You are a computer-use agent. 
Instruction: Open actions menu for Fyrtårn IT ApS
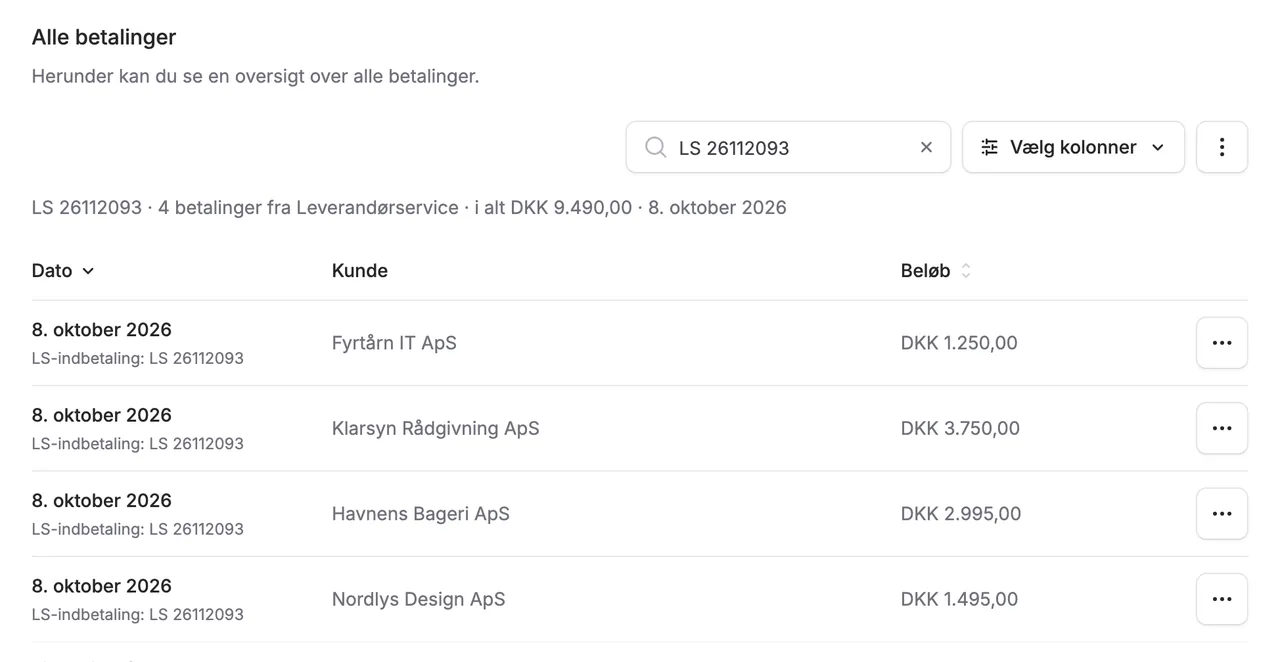(1221, 343)
